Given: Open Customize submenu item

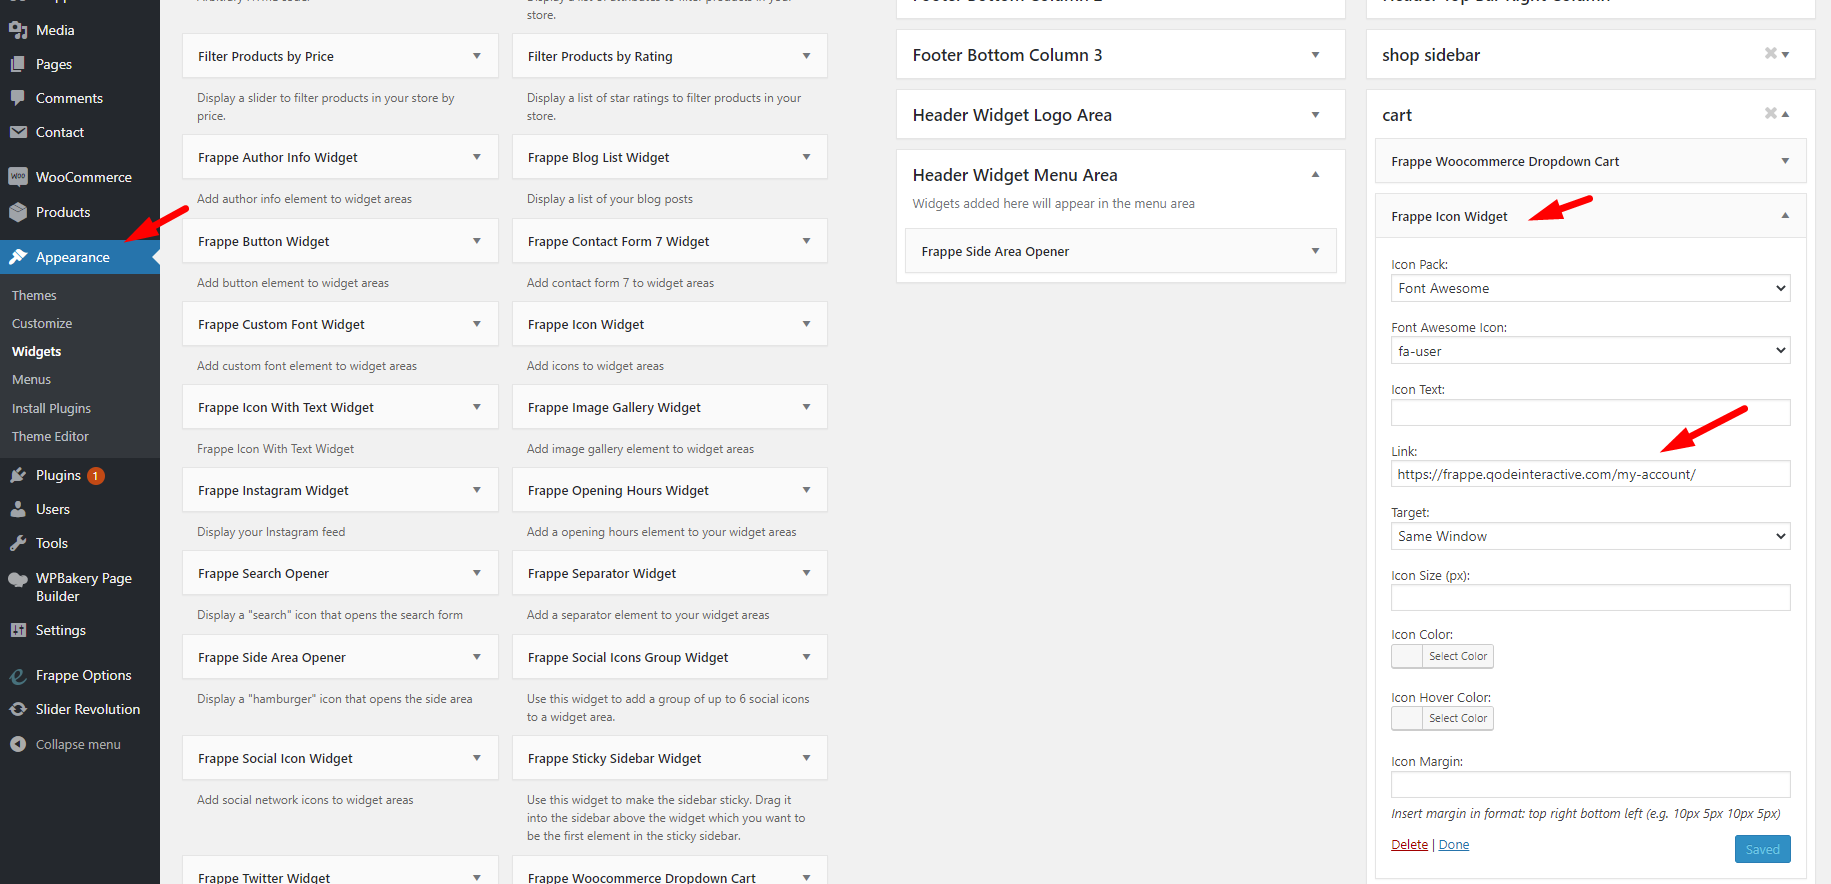Looking at the screenshot, I should click(x=42, y=323).
